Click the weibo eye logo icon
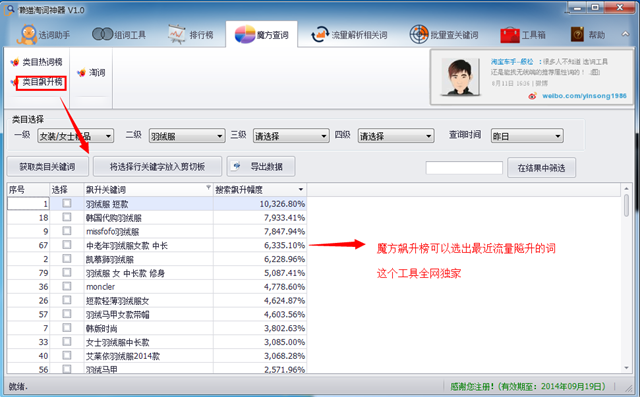This screenshot has width=640, height=397. coord(532,96)
